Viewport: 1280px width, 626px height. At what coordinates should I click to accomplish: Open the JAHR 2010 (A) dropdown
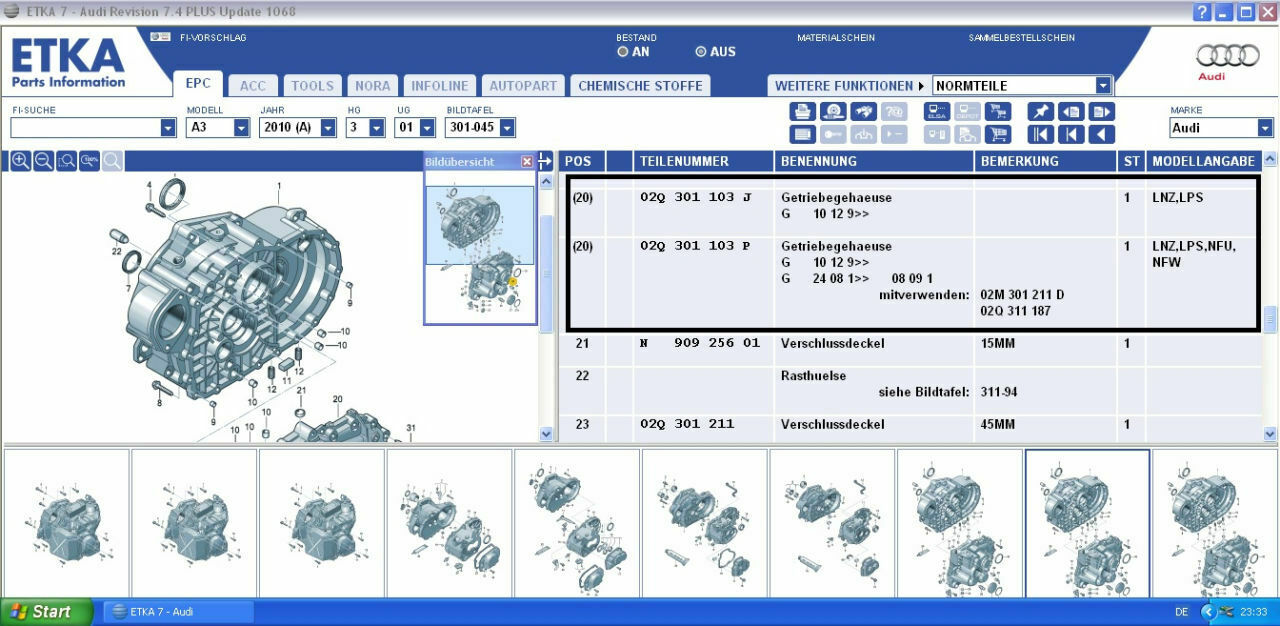(328, 128)
